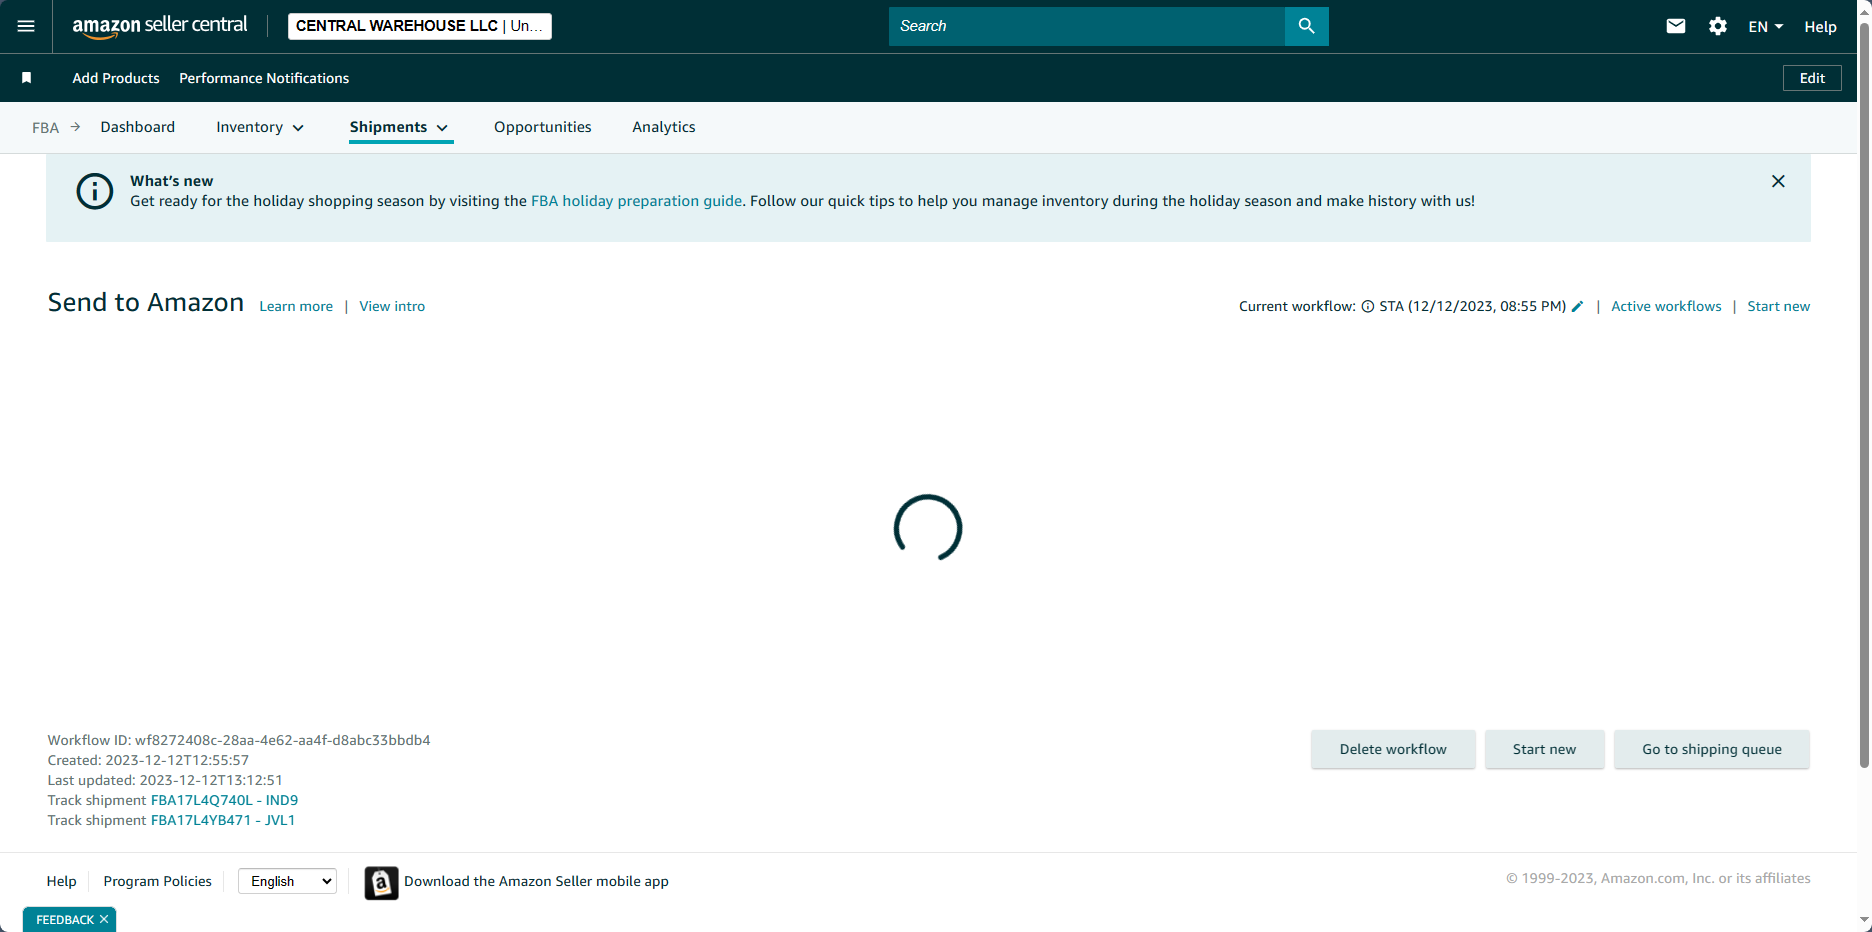
Task: Open Active workflows link
Action: coord(1666,307)
